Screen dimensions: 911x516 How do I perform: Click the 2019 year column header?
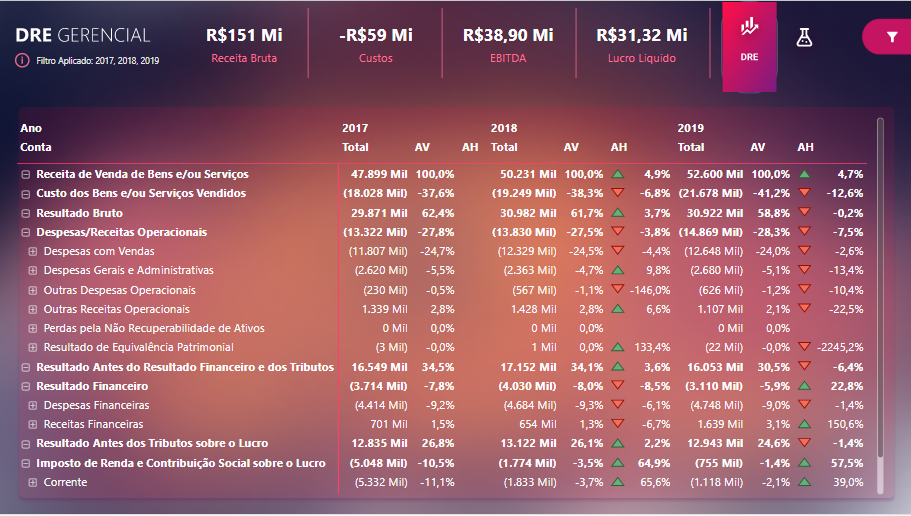click(x=690, y=128)
